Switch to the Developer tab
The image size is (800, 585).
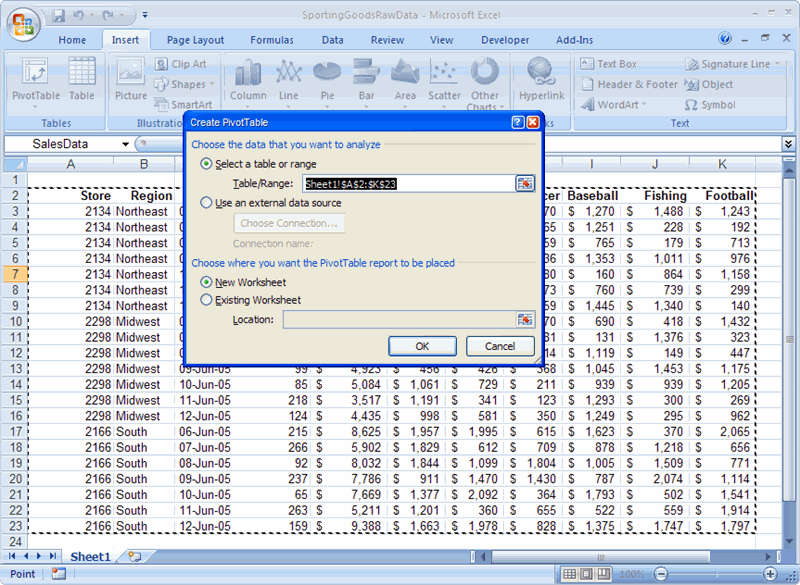505,40
